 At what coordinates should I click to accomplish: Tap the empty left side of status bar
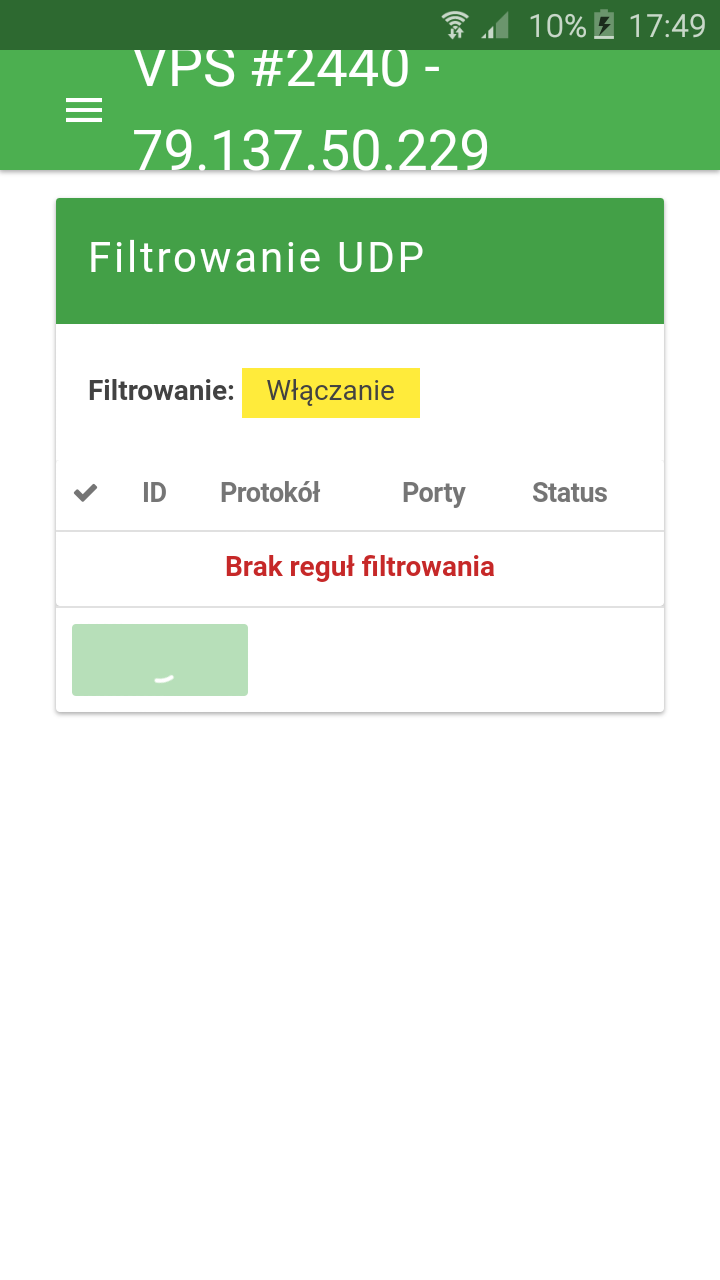[x=200, y=25]
